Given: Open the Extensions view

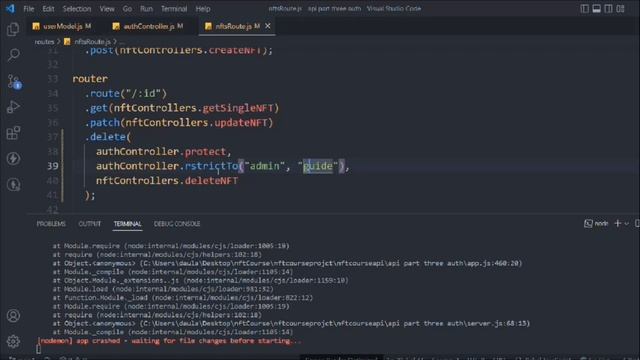Looking at the screenshot, I should pos(13,133).
